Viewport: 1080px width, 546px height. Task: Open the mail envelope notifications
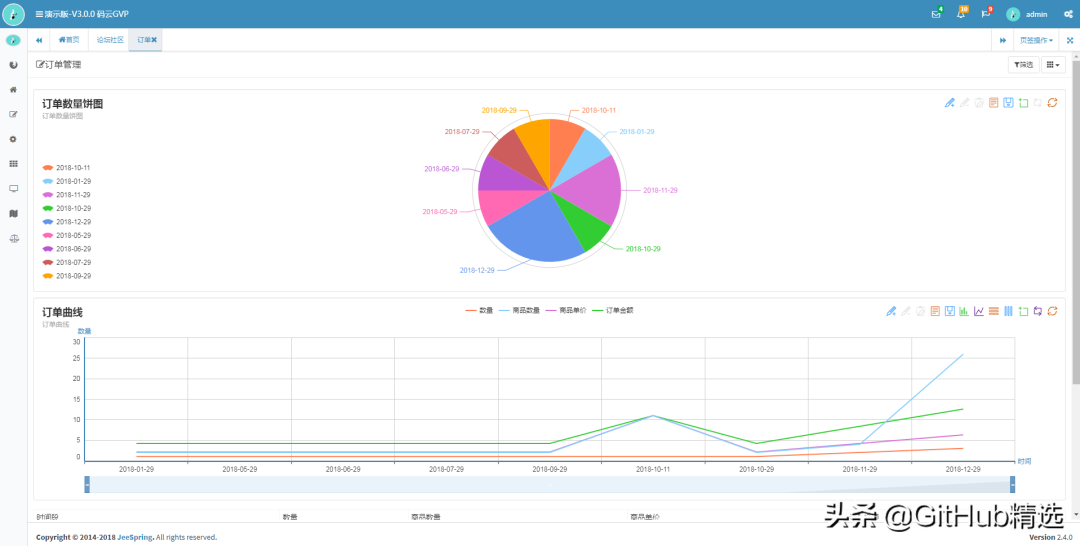click(x=936, y=14)
